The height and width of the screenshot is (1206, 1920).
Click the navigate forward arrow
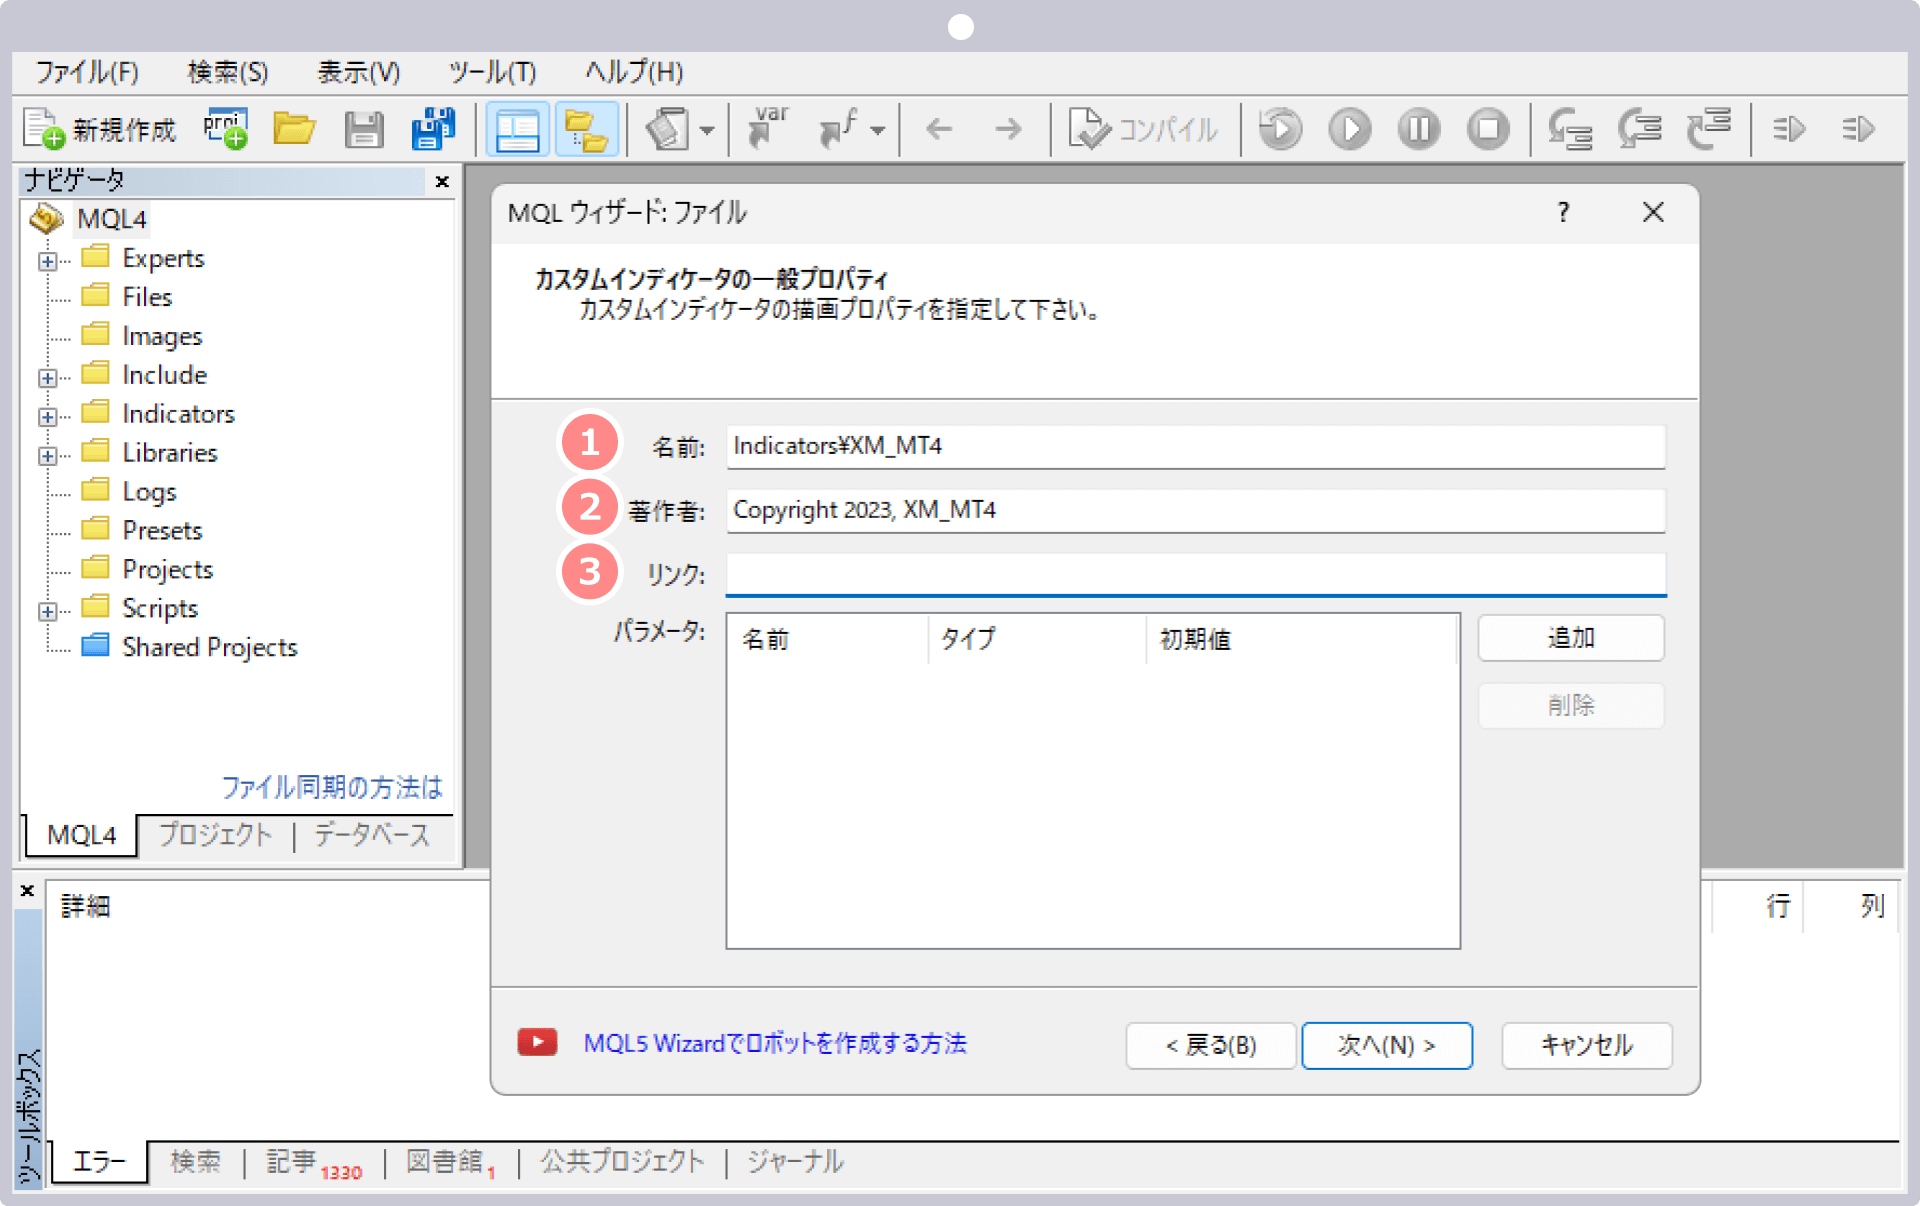pyautogui.click(x=1008, y=129)
